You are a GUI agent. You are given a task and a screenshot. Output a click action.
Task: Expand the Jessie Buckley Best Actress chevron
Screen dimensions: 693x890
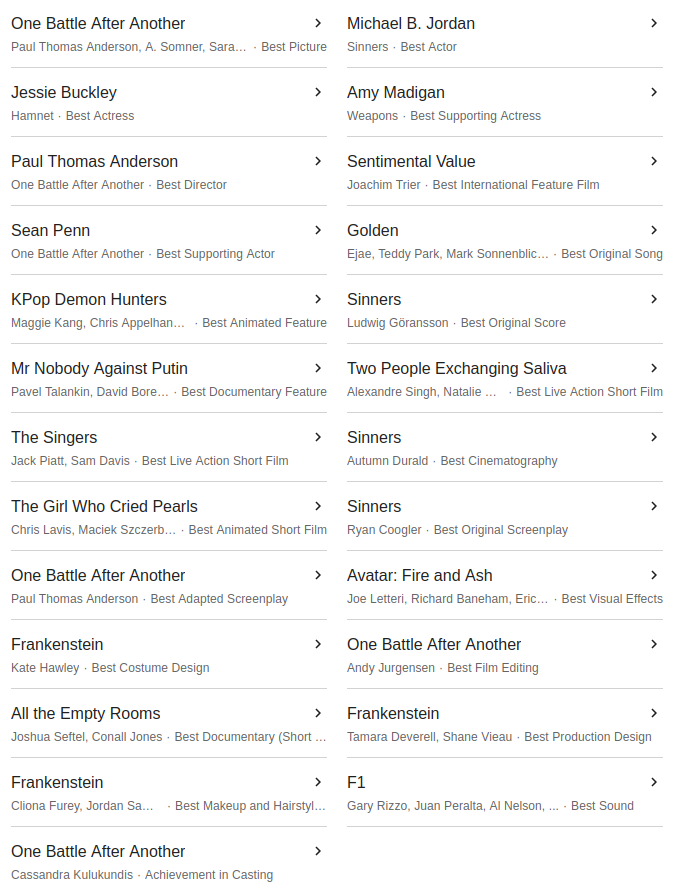[318, 92]
